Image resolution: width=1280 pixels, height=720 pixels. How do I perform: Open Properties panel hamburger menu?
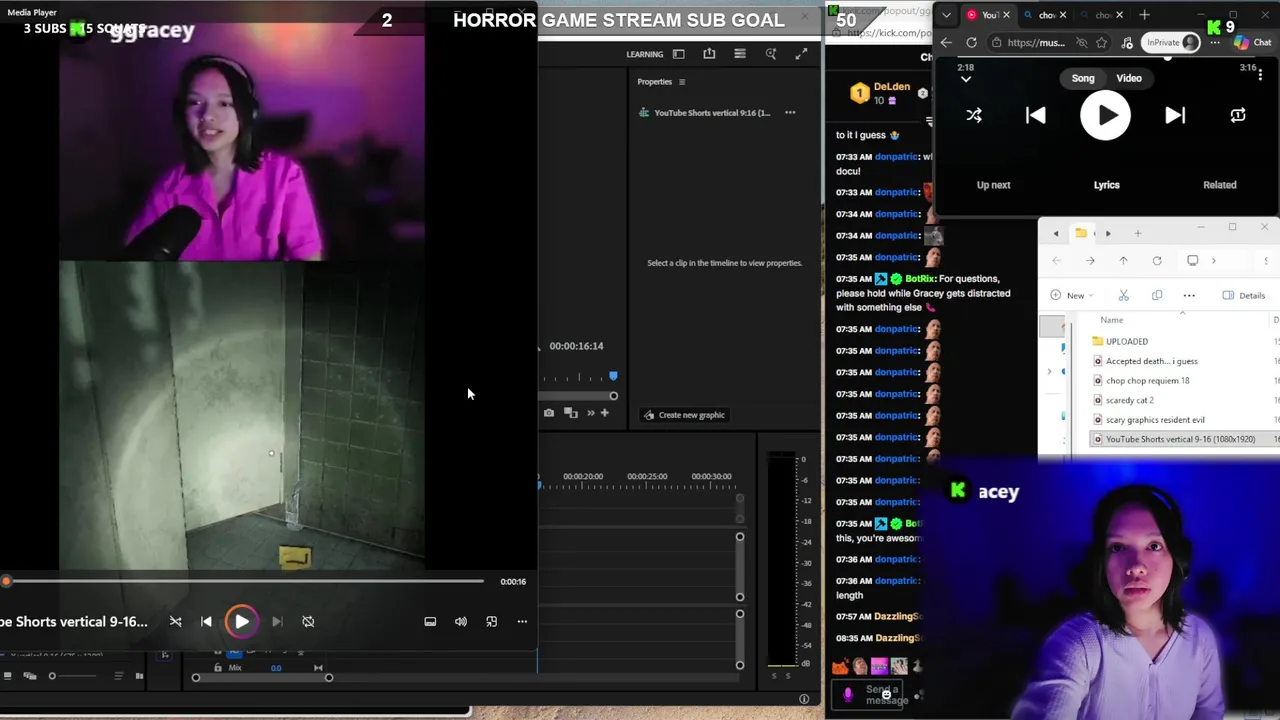[682, 82]
